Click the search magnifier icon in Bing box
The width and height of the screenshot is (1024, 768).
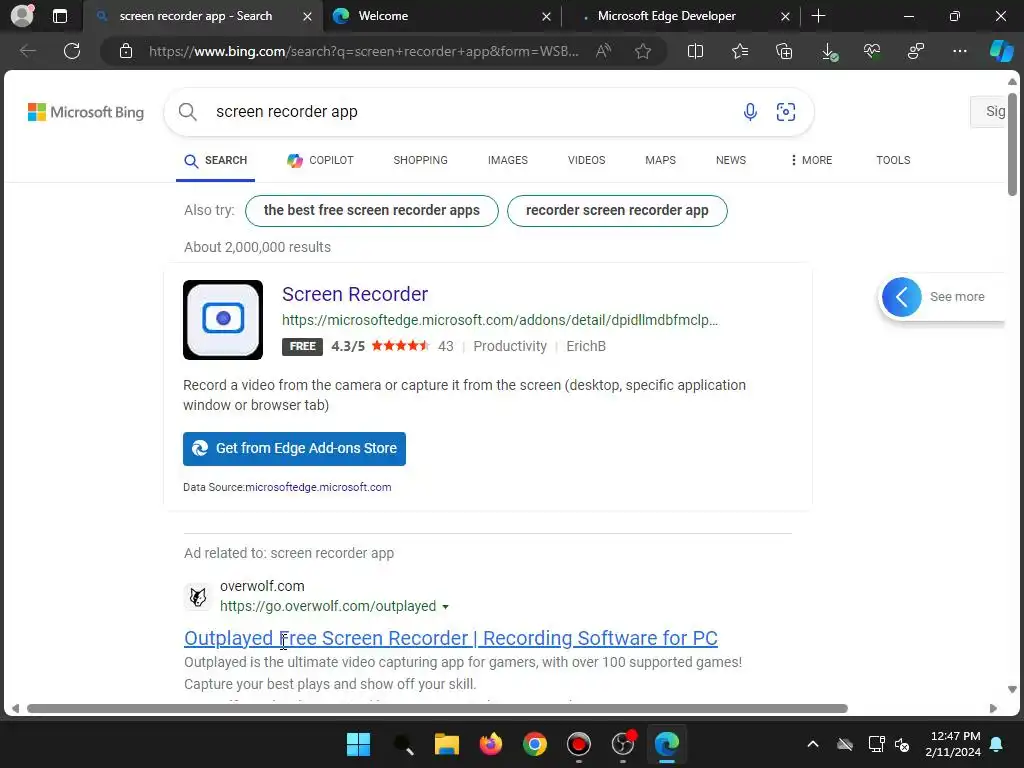[187, 112]
